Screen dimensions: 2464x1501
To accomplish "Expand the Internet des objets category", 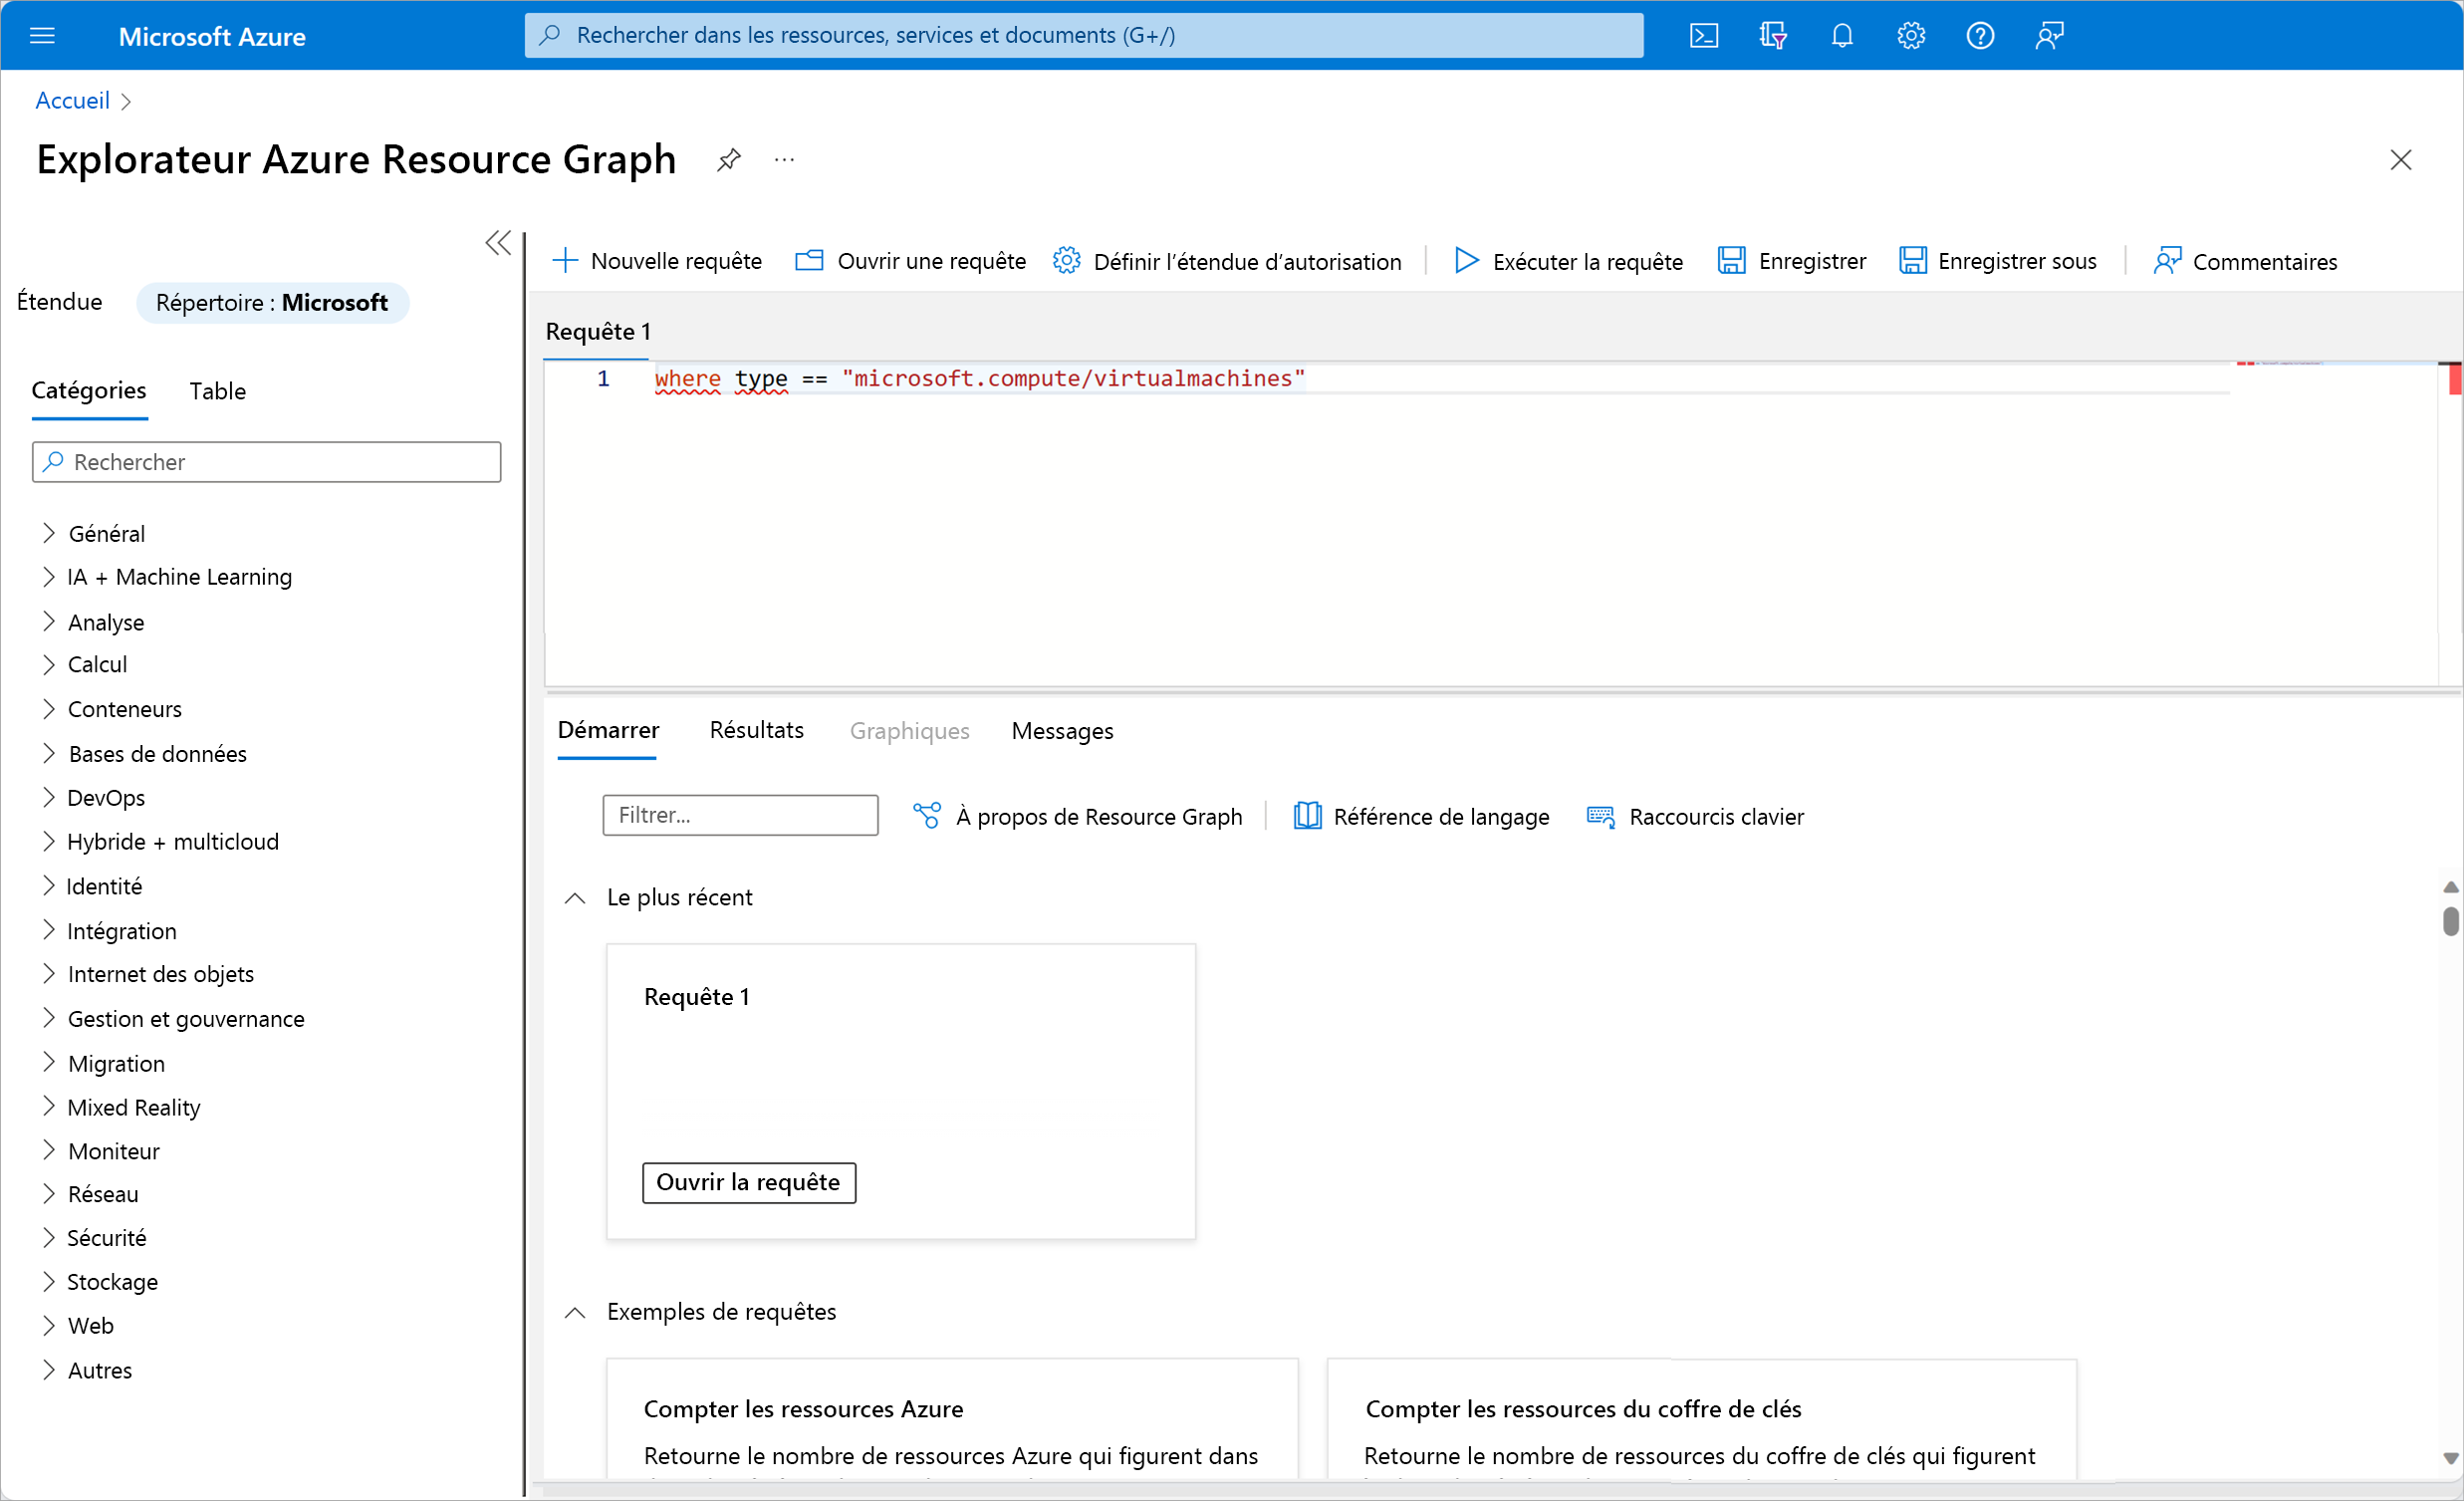I will click(x=49, y=974).
